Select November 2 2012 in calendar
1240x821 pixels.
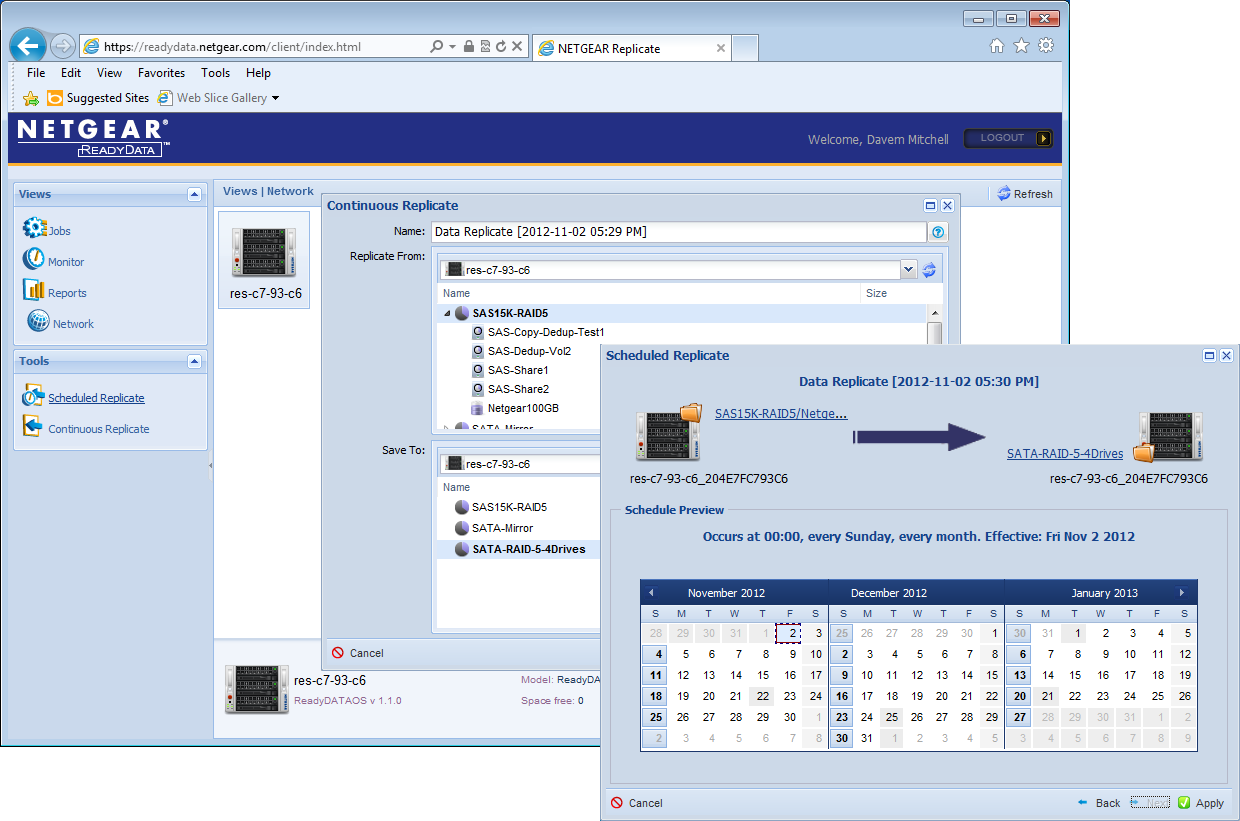(789, 633)
